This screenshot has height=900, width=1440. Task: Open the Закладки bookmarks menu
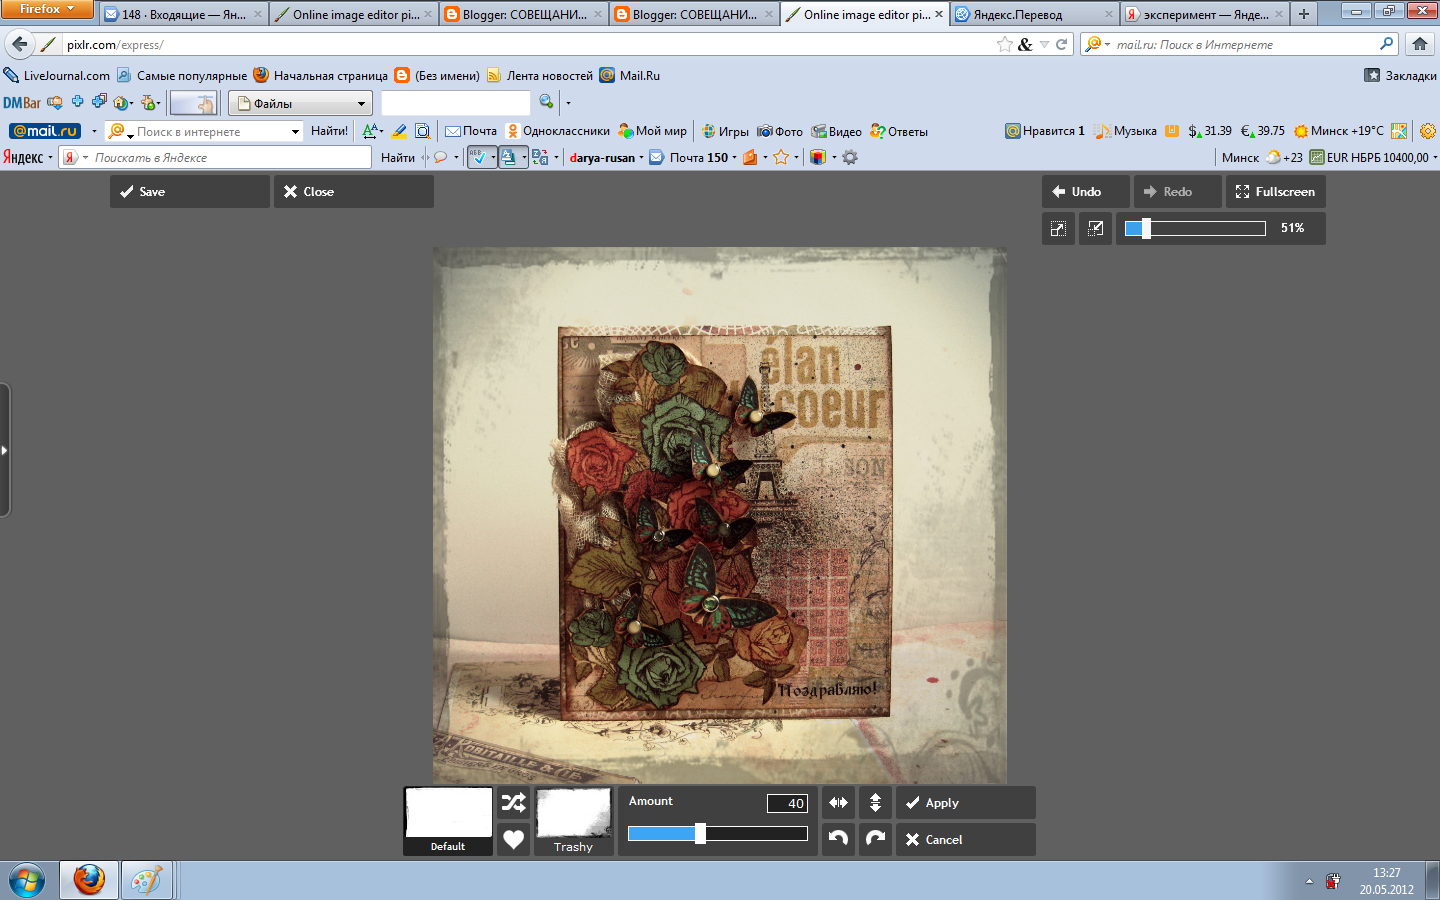click(1400, 75)
